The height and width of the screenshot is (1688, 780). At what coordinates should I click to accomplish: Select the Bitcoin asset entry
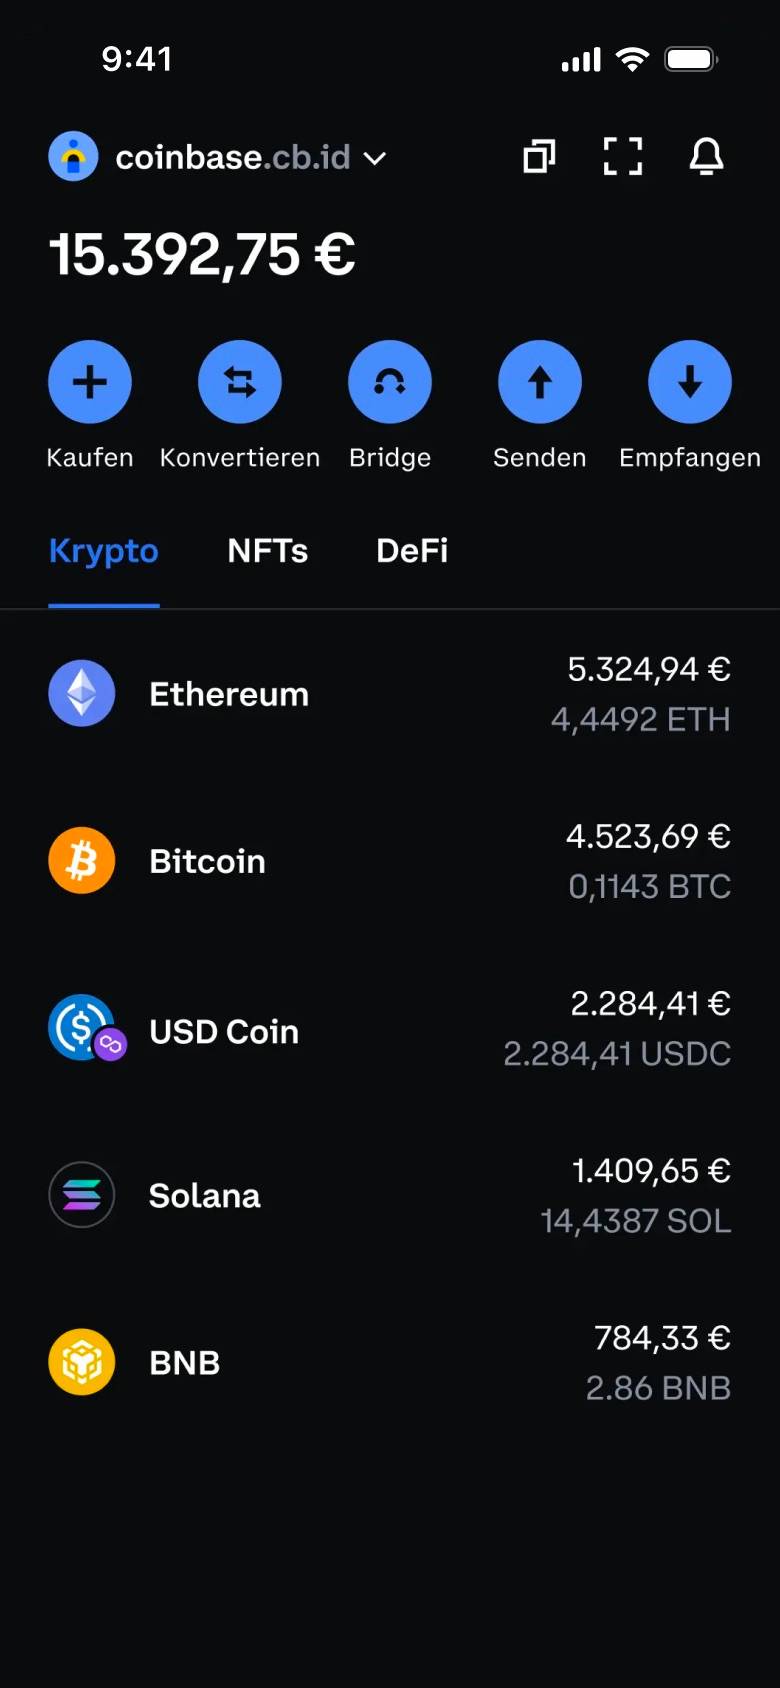(390, 861)
